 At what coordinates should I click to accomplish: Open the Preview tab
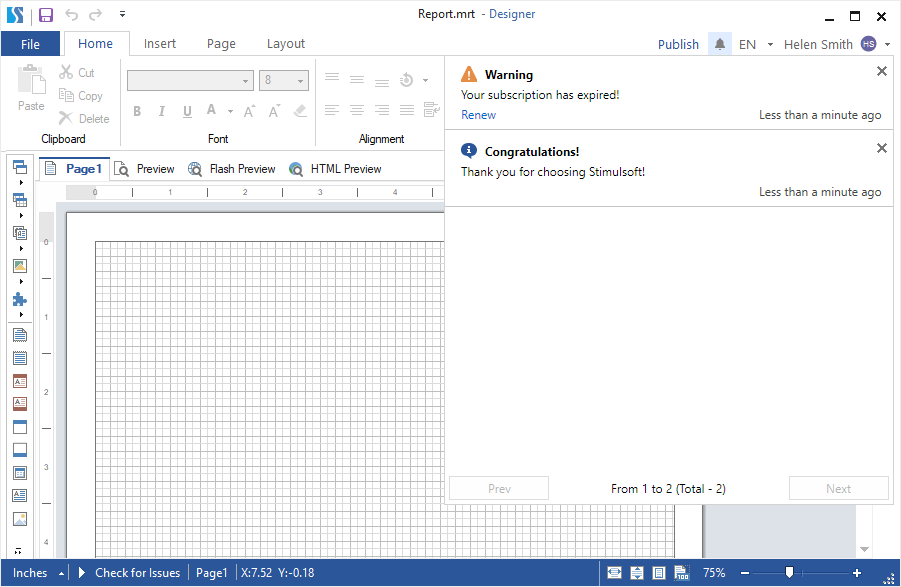(144, 169)
